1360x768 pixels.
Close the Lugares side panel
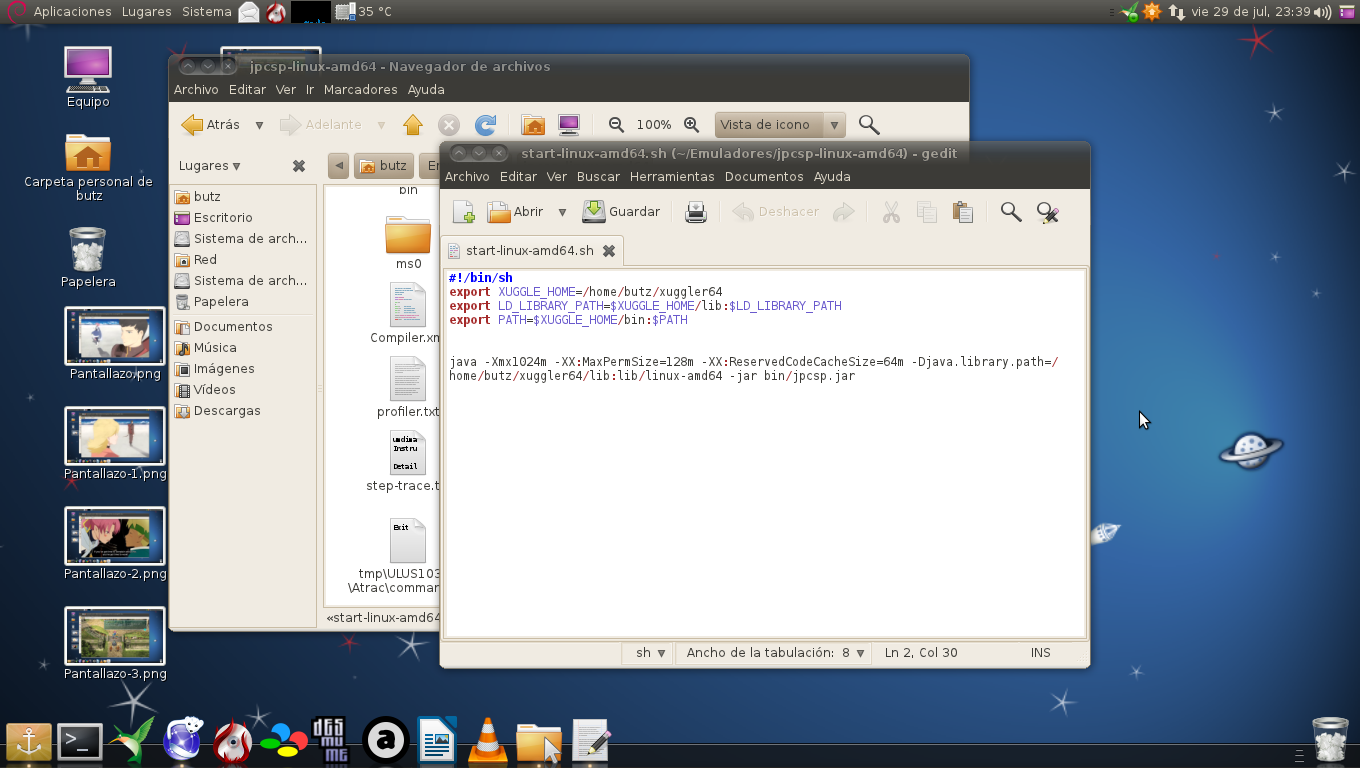pyautogui.click(x=298, y=166)
